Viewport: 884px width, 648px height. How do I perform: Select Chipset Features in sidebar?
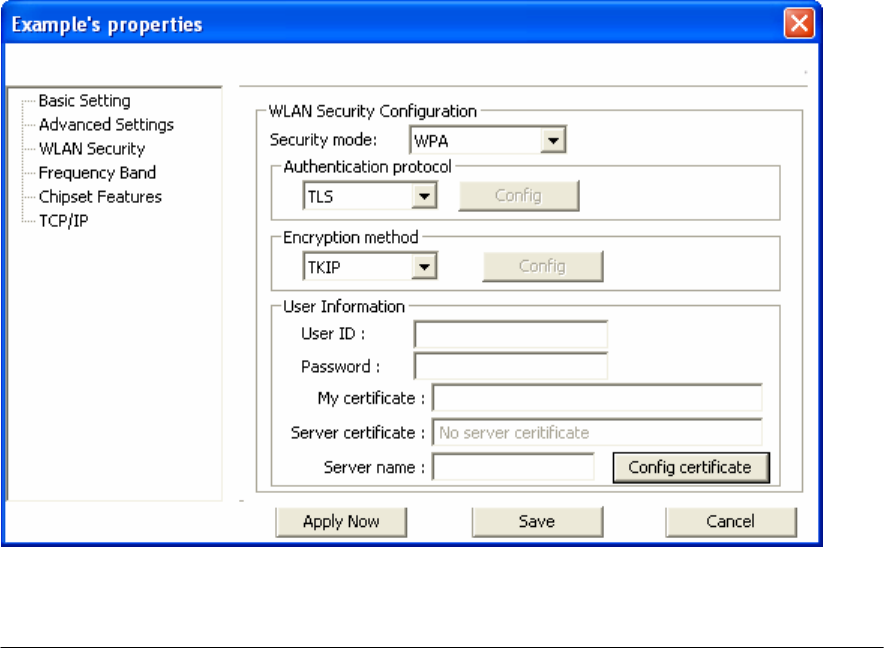click(x=100, y=197)
